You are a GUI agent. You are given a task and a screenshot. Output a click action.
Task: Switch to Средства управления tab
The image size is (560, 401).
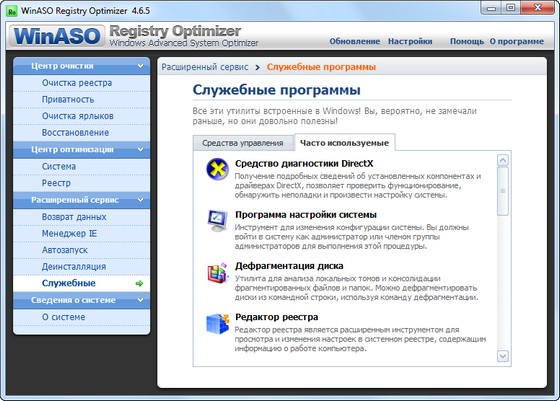243,143
